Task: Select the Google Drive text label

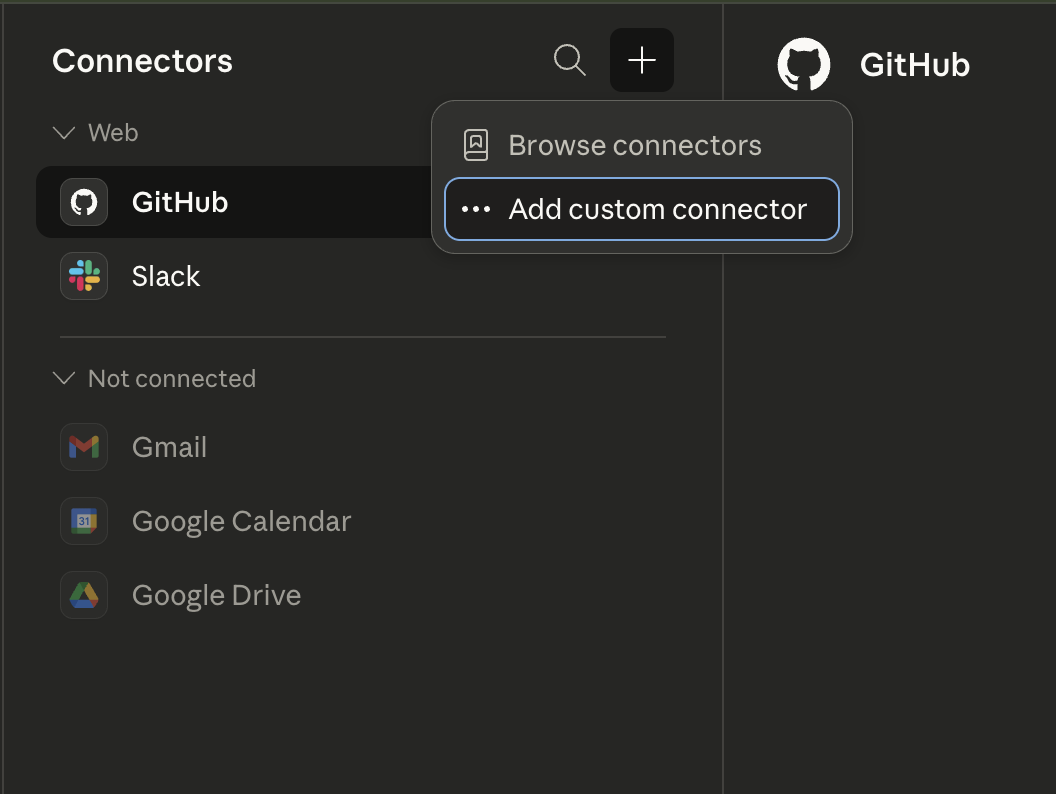Action: pos(216,595)
